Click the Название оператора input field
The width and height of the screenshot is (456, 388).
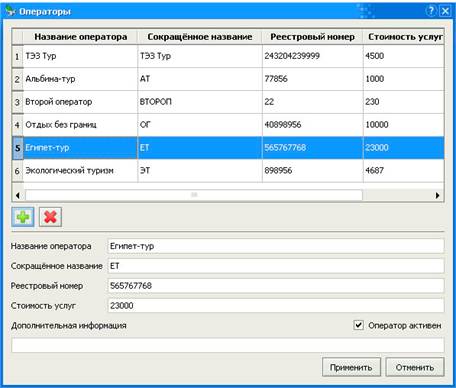276,246
